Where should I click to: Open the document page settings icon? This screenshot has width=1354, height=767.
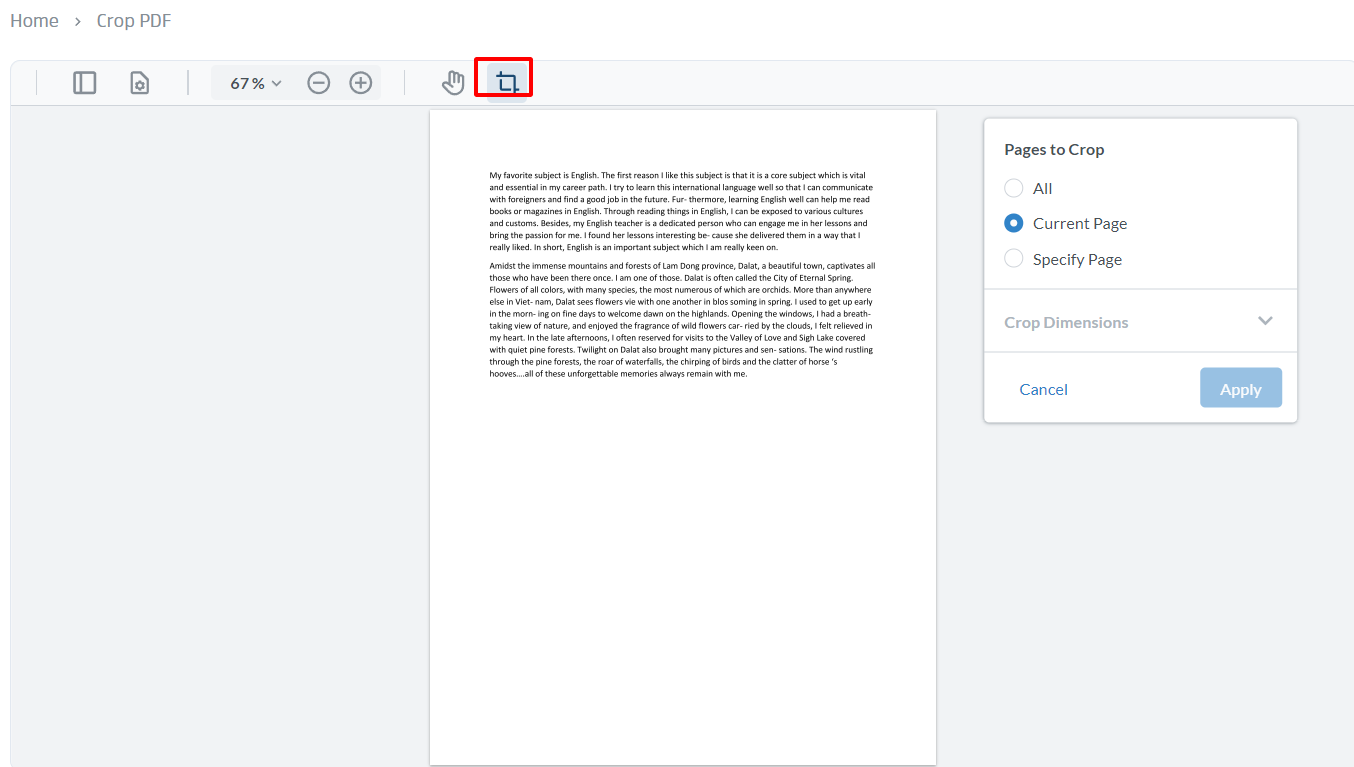(139, 82)
